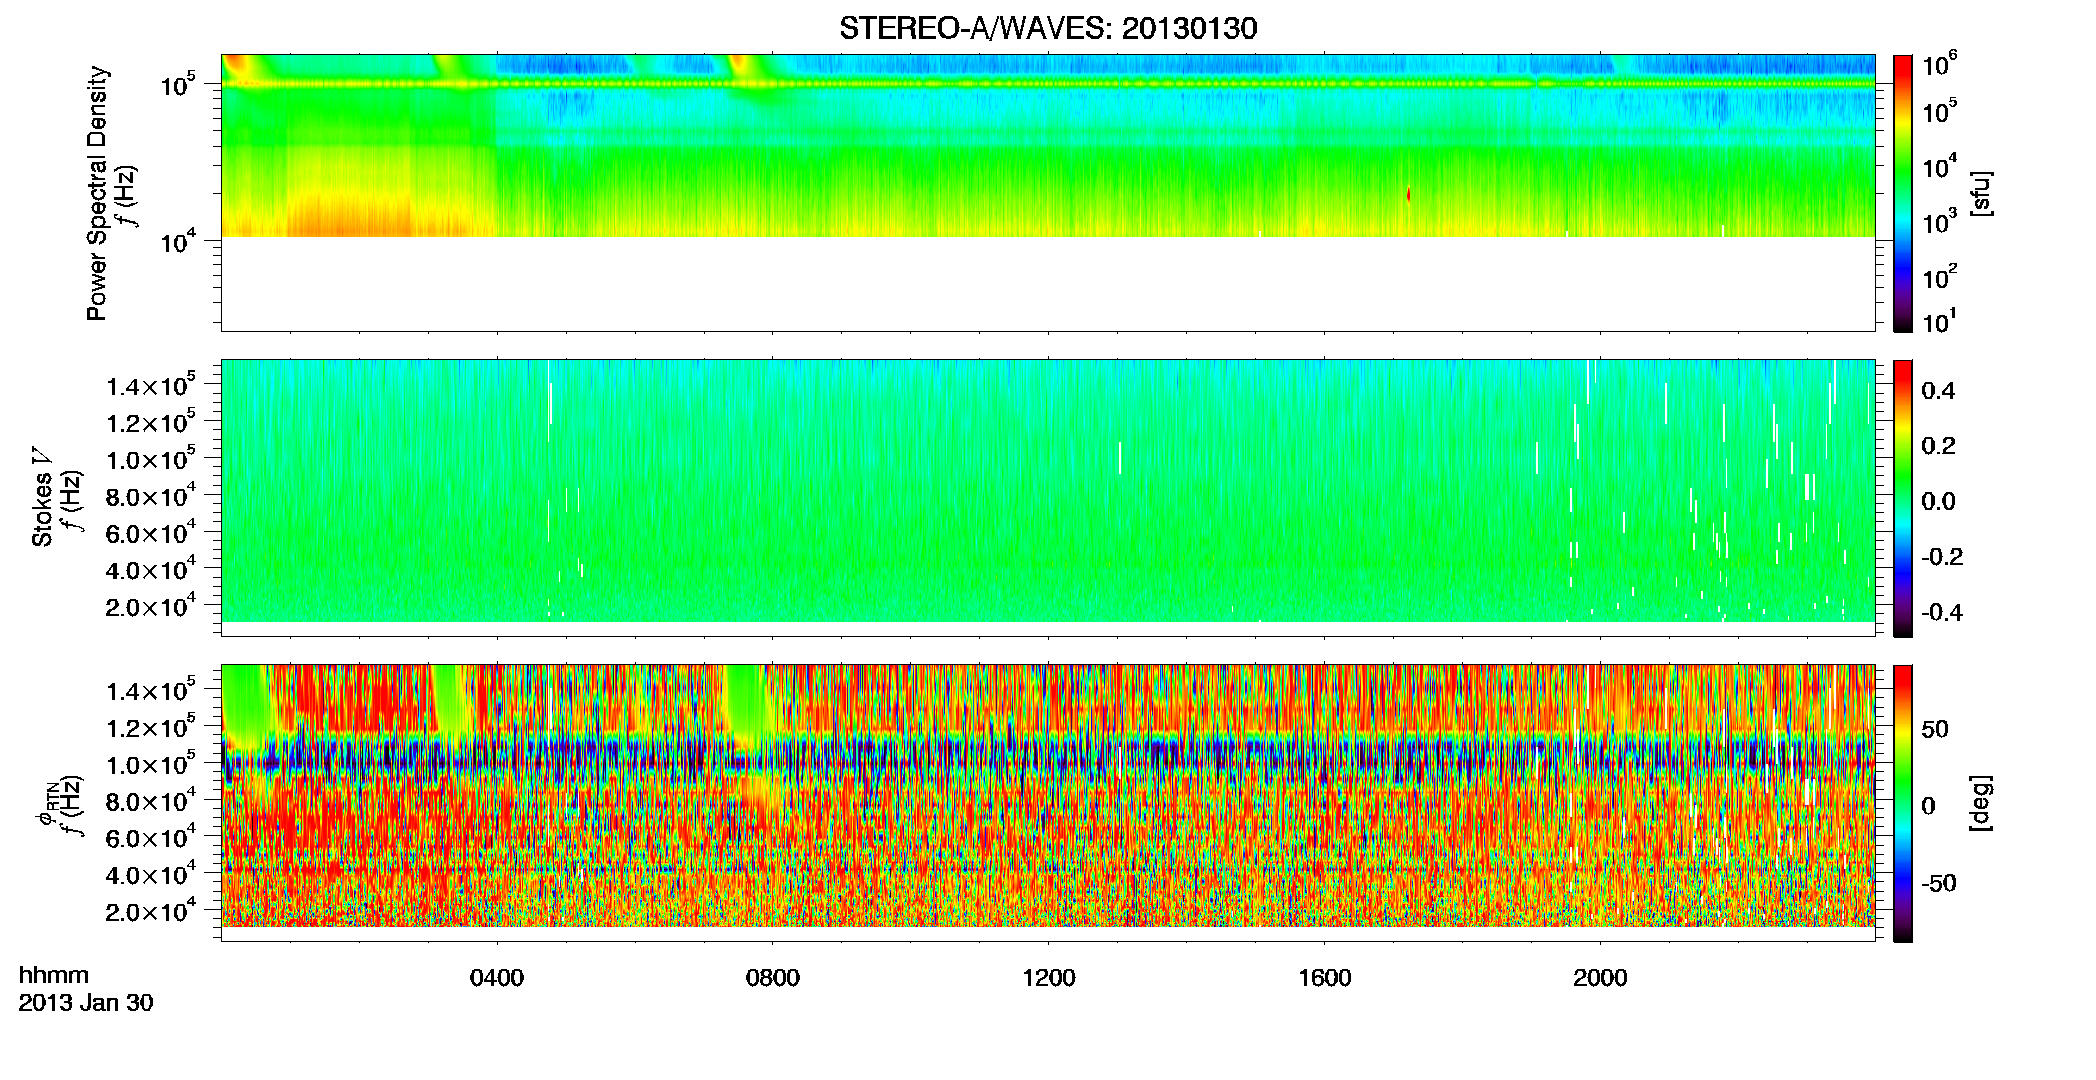This screenshot has height=1080, width=2096.
Task: Click the 1200 time axis label
Action: coord(1049,978)
